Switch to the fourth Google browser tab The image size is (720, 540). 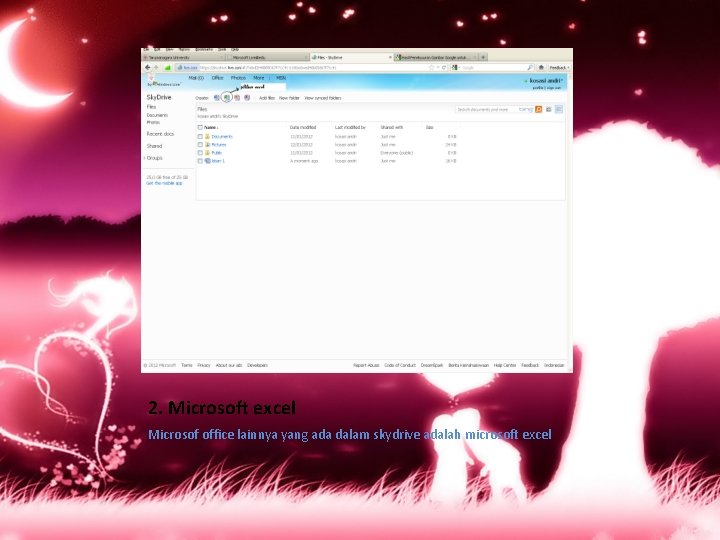[x=434, y=57]
